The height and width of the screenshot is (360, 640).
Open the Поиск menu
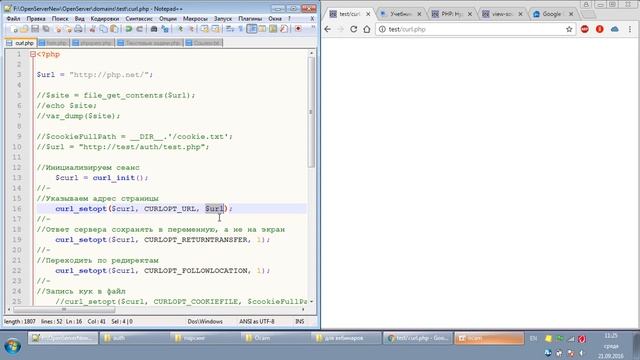pos(60,18)
